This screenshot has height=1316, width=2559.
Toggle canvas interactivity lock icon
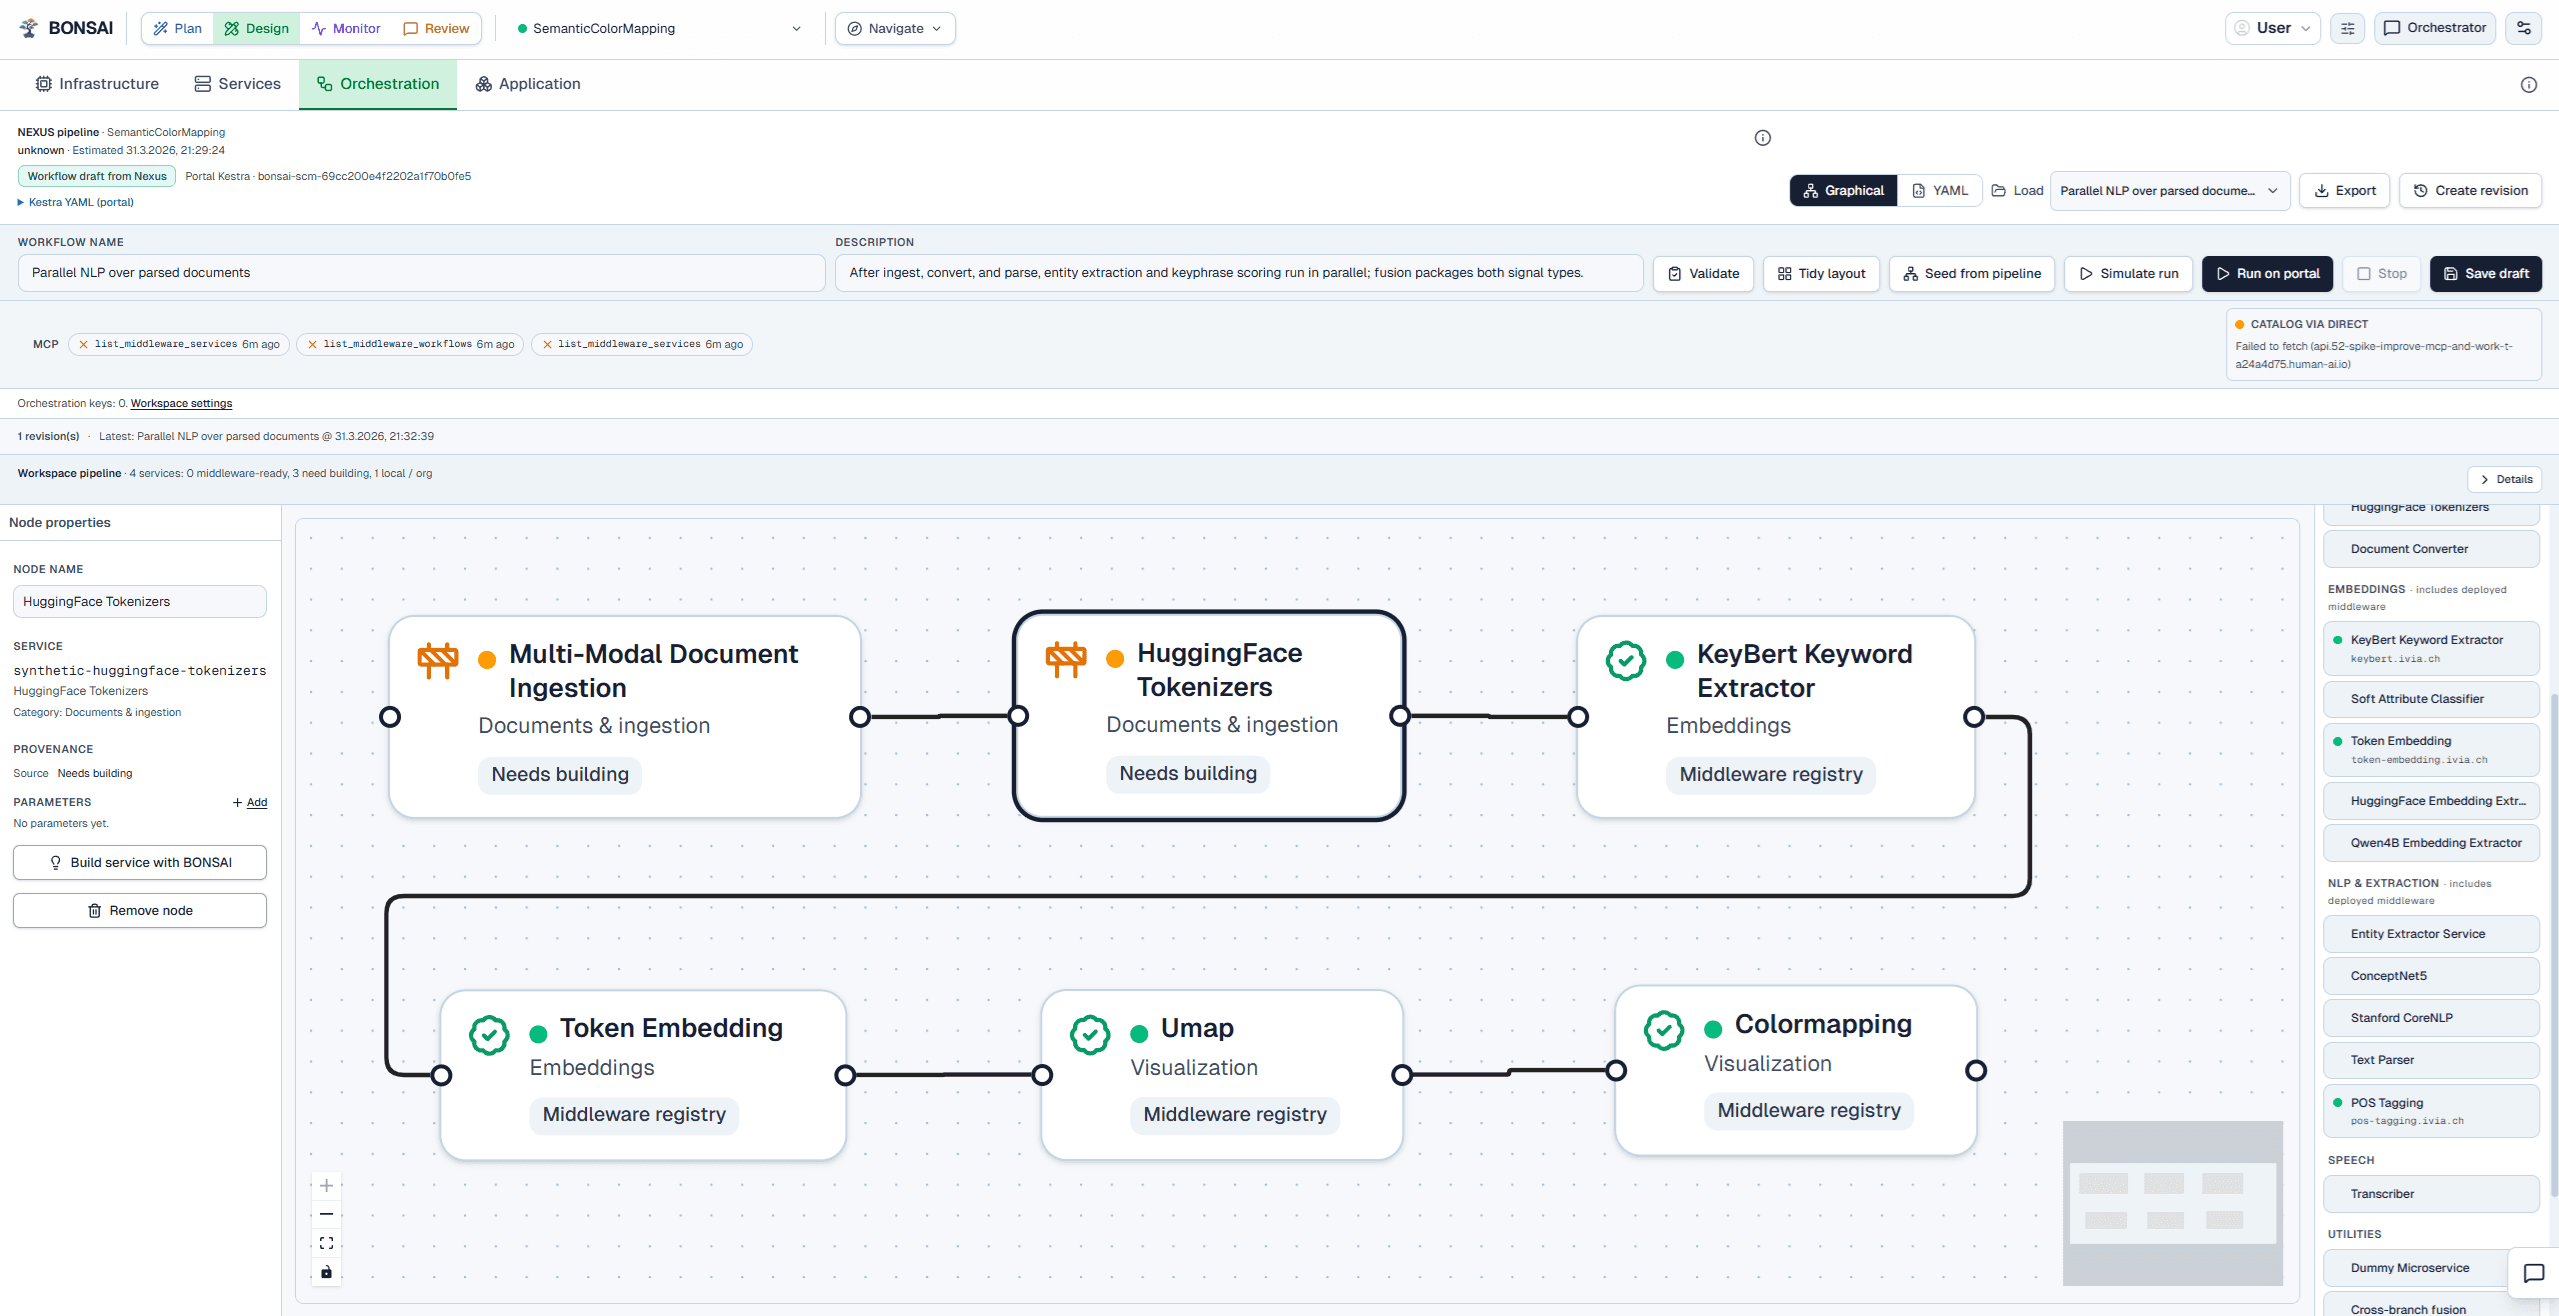point(326,1272)
